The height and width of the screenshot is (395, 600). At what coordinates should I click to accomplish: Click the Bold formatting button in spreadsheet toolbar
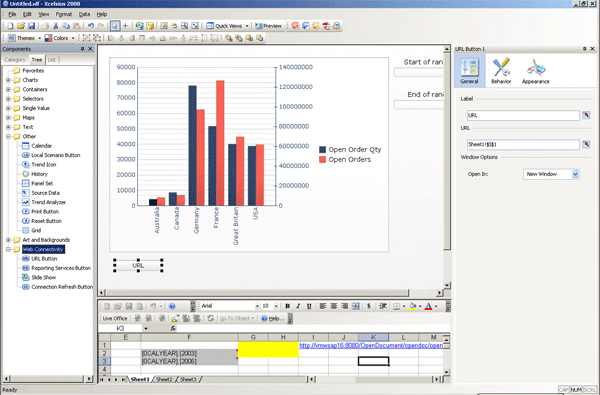click(287, 306)
